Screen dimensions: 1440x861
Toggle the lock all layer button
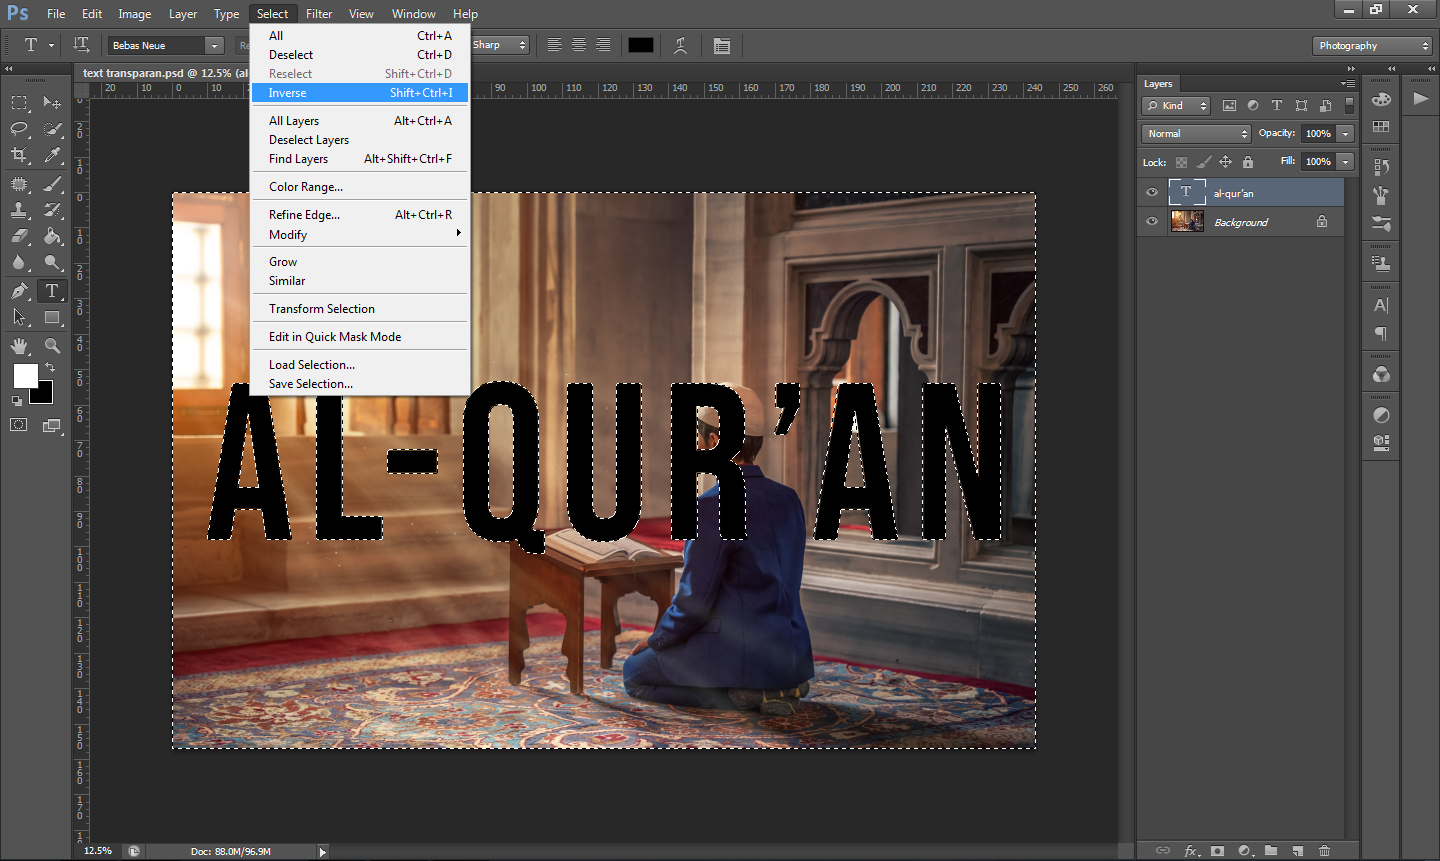(x=1248, y=162)
